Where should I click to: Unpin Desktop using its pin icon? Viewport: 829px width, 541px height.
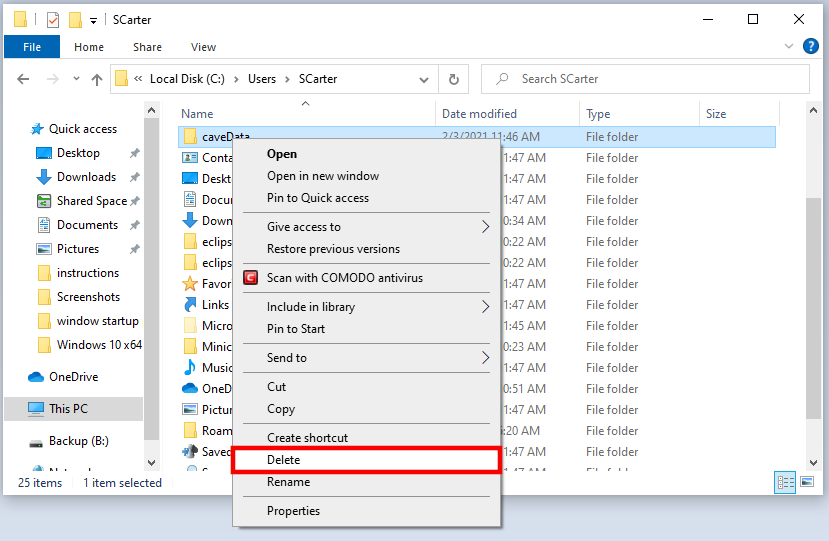click(x=135, y=153)
